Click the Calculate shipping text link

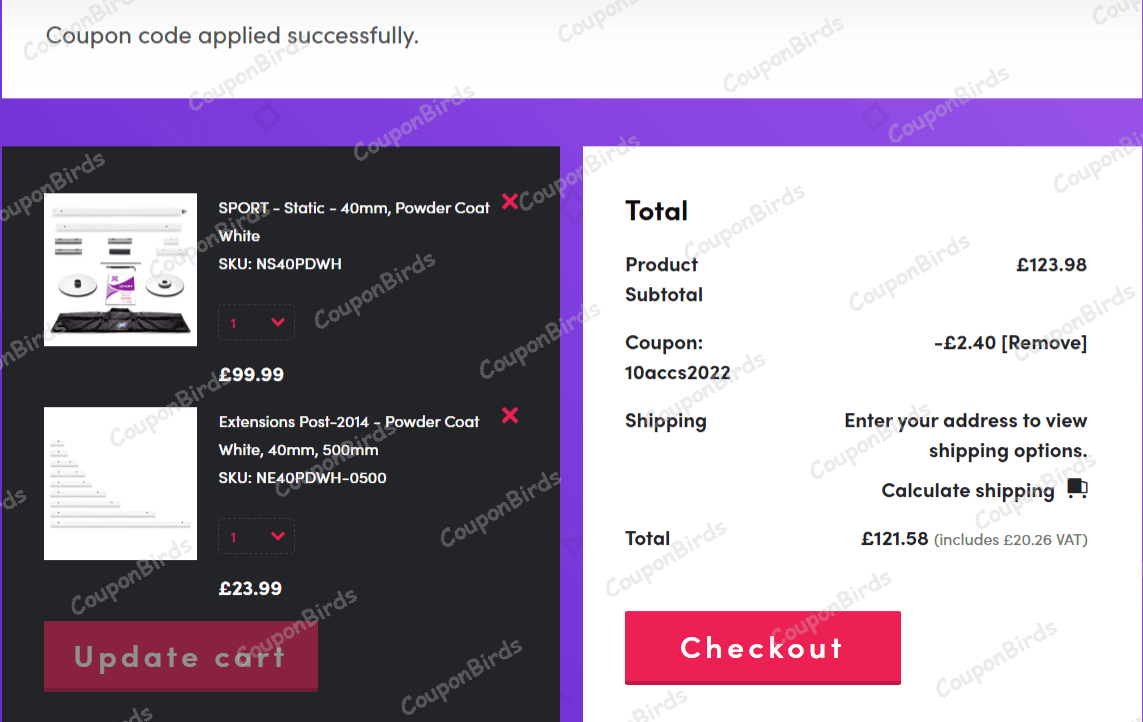pos(967,490)
